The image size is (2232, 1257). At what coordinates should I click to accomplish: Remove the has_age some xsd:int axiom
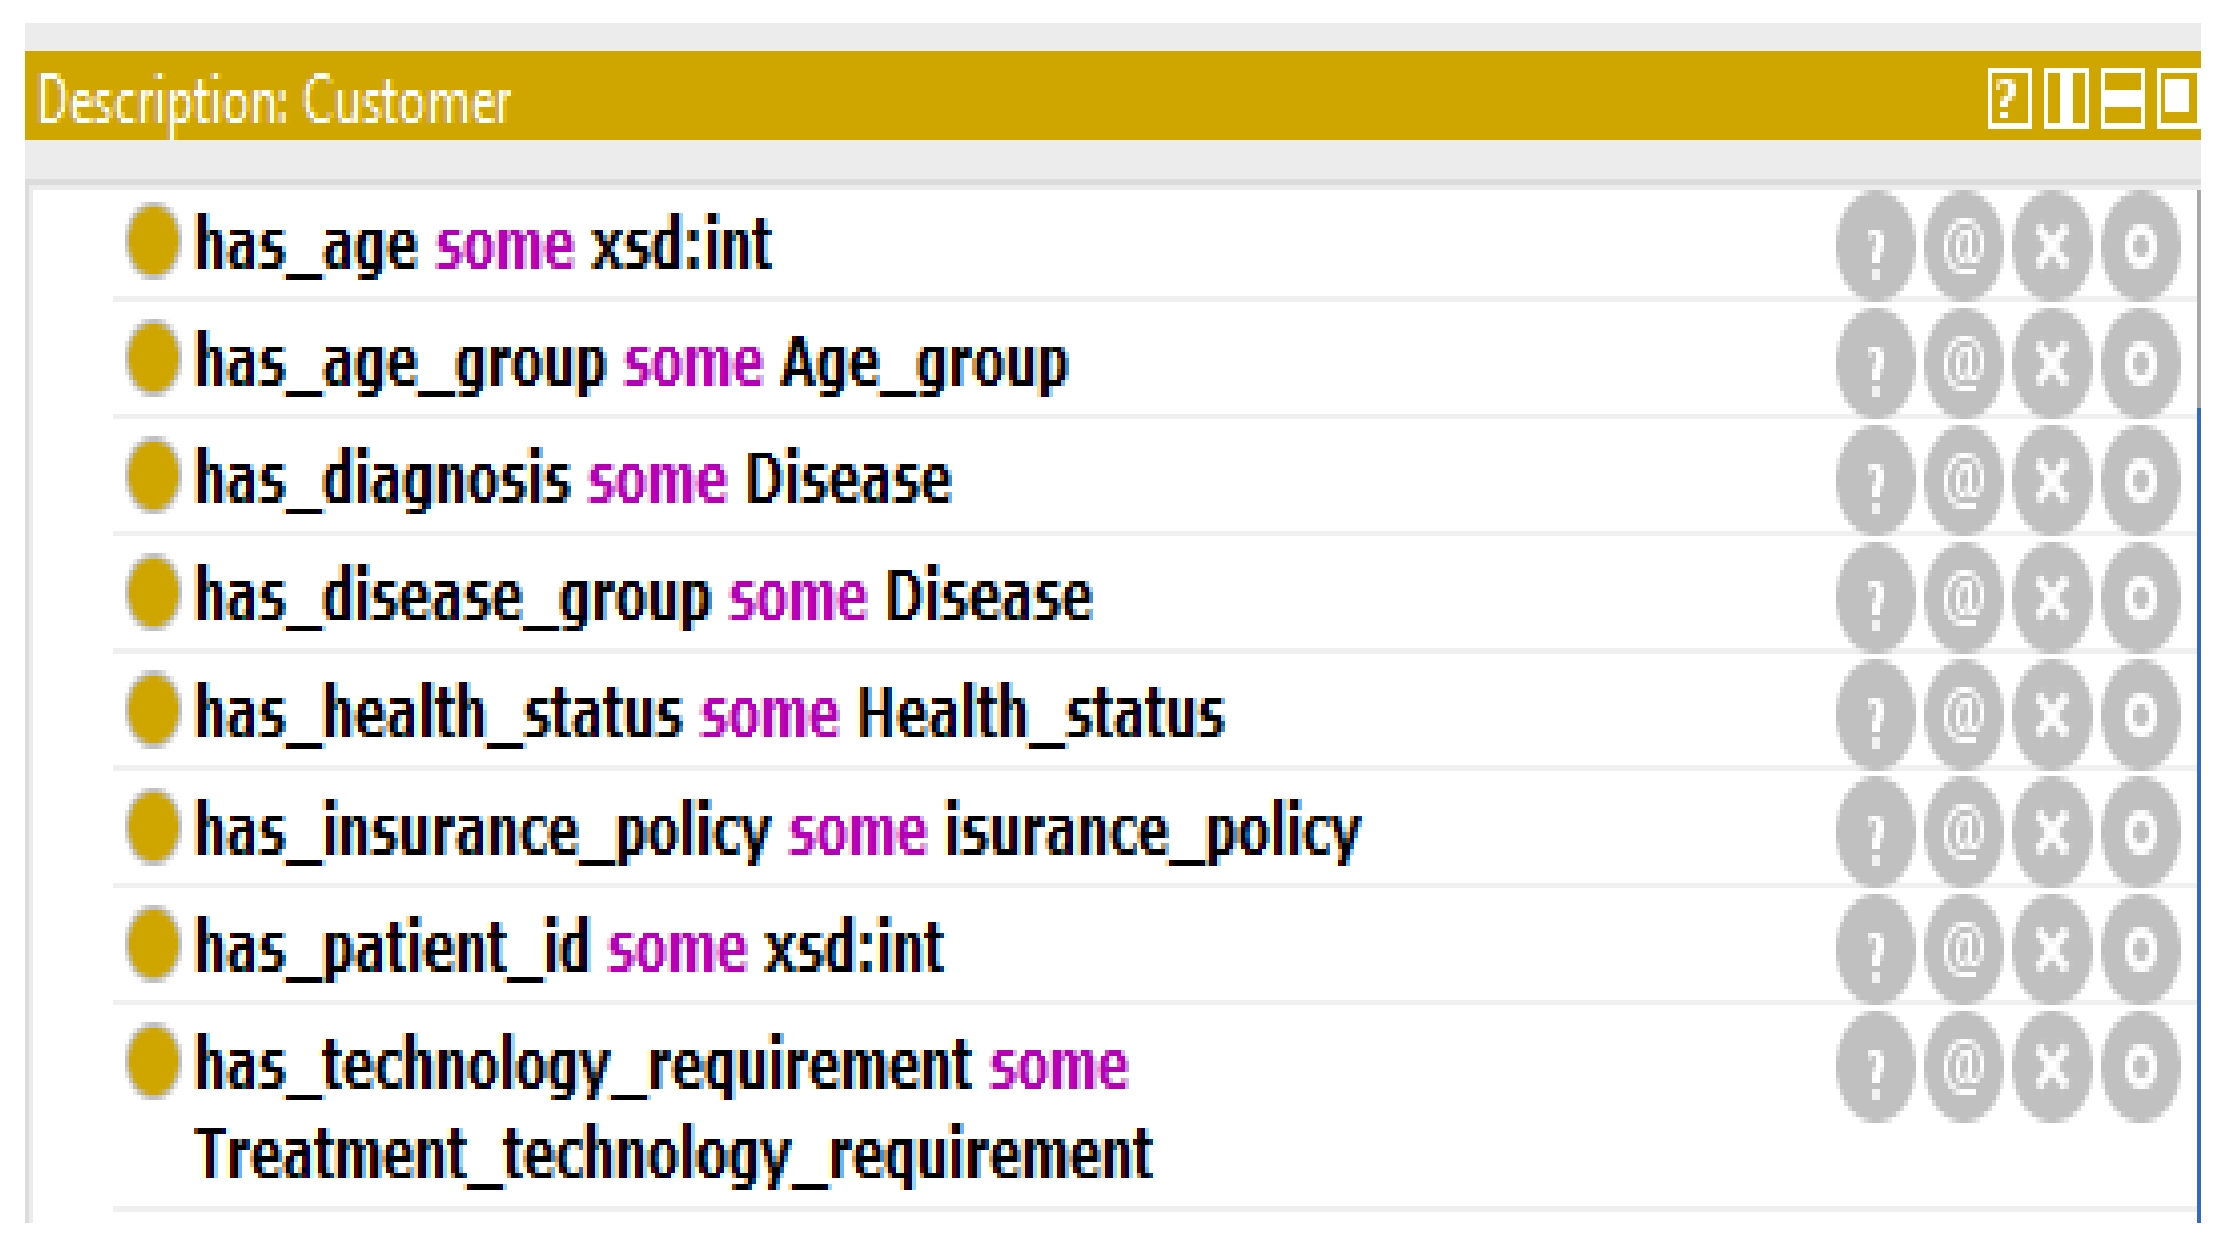pyautogui.click(x=2052, y=246)
